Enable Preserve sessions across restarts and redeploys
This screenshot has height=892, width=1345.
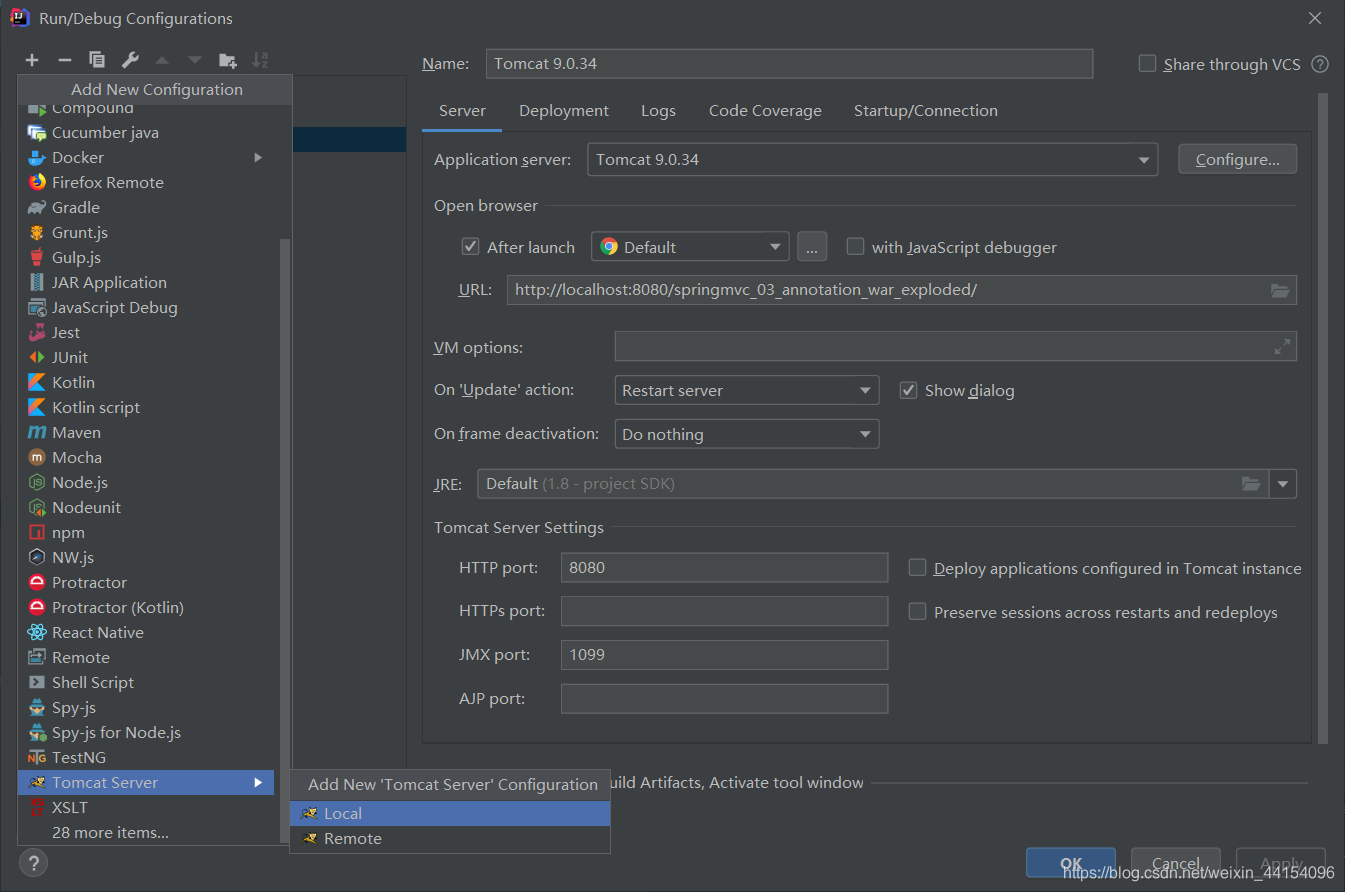pyautogui.click(x=917, y=611)
